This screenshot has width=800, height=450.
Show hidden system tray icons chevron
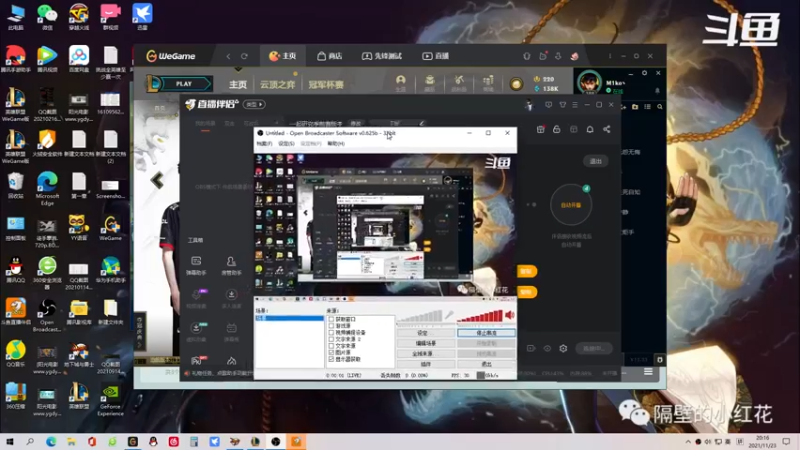687,442
